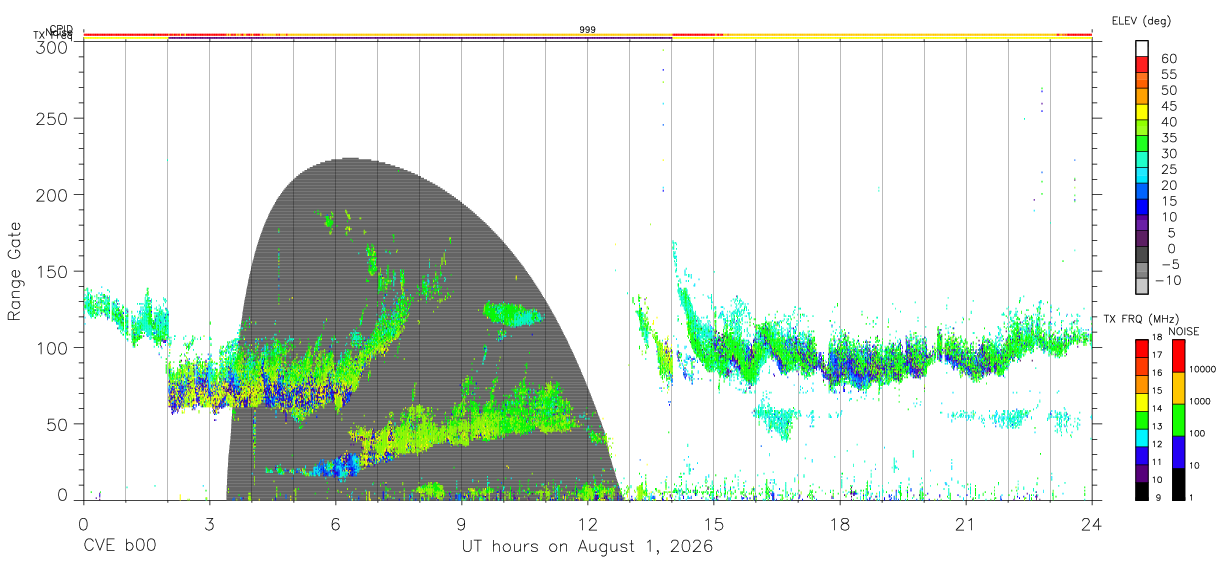Click the '18' tick label on the UT hours axis
This screenshot has width=1228, height=567.
tap(840, 524)
